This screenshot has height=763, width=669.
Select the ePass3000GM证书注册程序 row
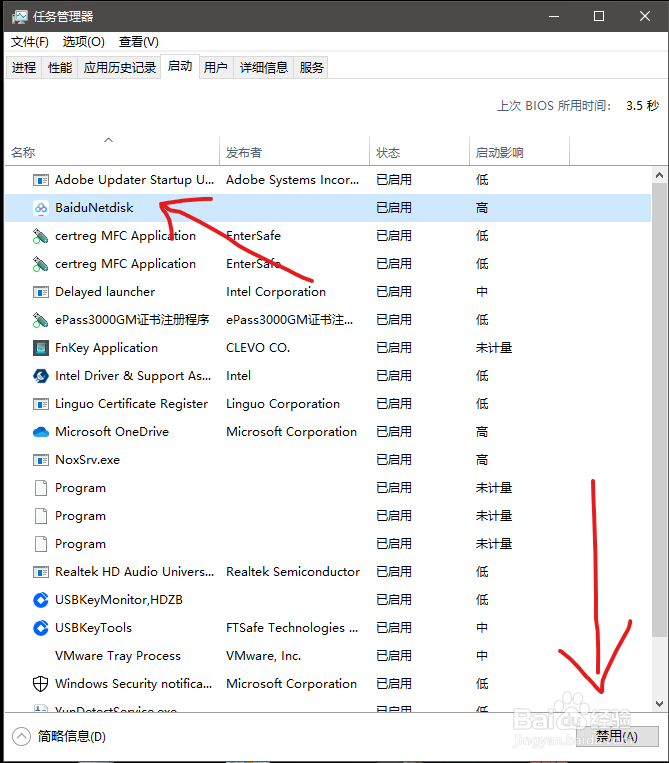click(x=328, y=320)
